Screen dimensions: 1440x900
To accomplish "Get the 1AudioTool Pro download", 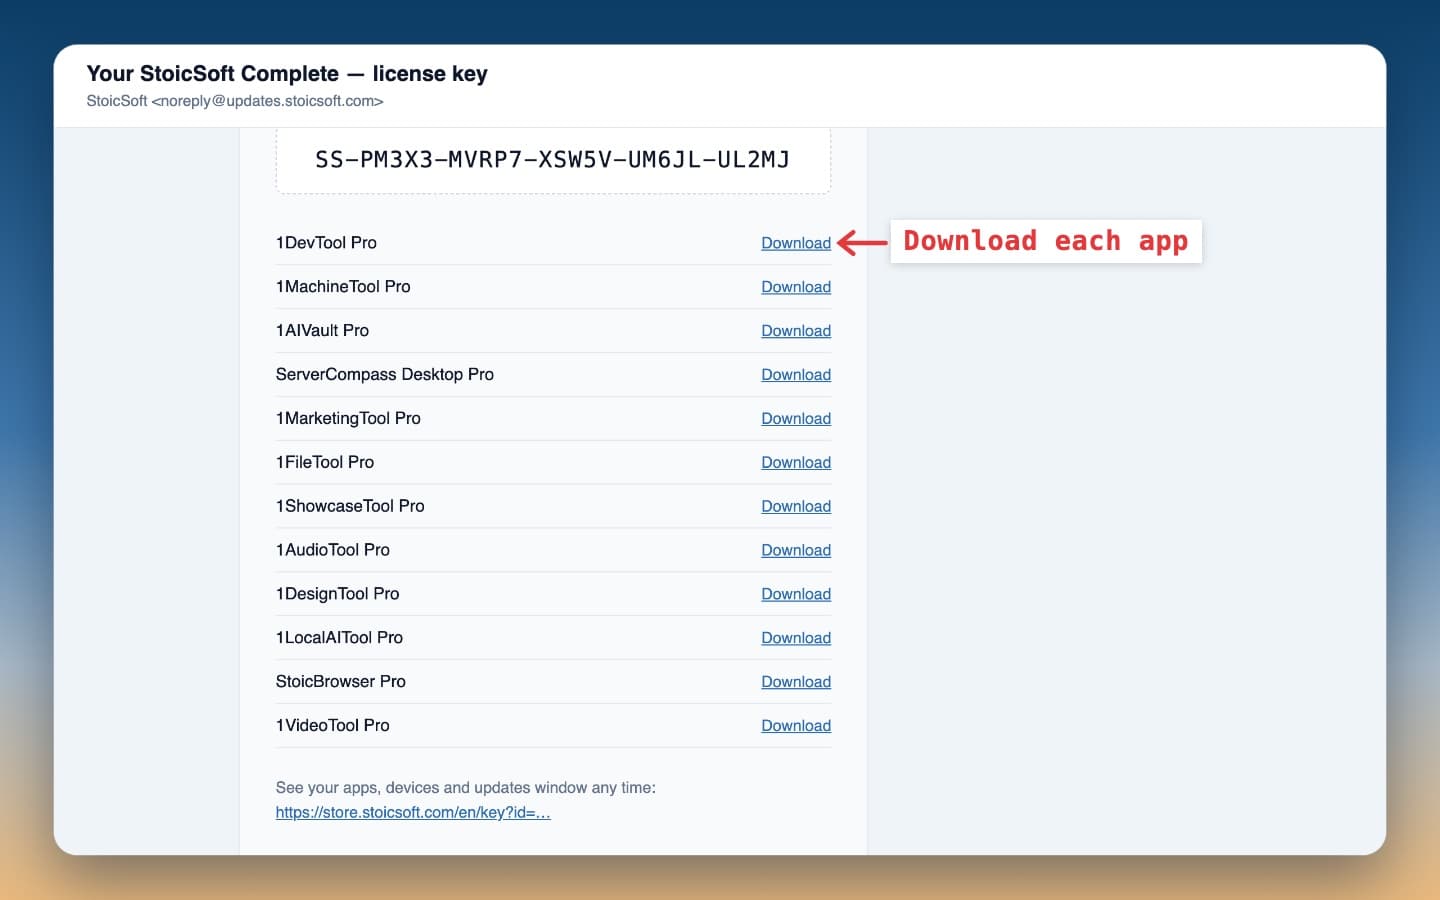I will [796, 551].
